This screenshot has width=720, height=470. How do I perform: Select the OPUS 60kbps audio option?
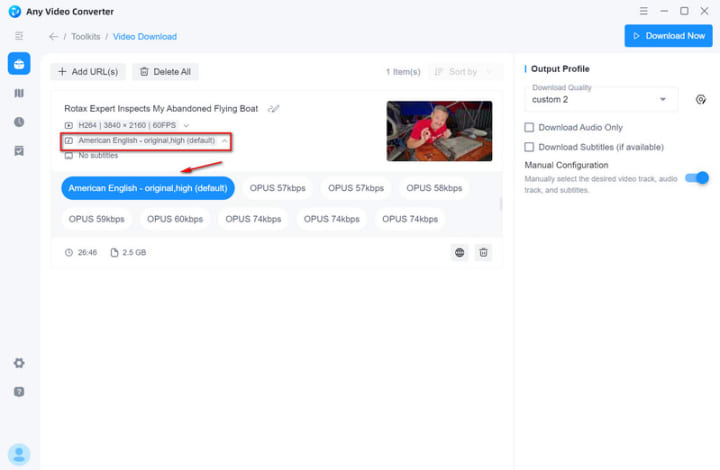pyautogui.click(x=175, y=219)
